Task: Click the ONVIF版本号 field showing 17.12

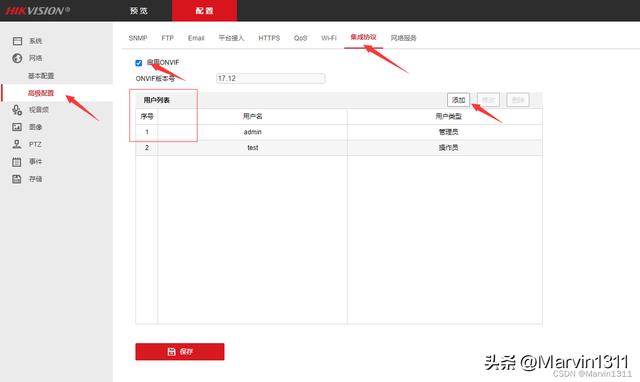Action: (271, 78)
